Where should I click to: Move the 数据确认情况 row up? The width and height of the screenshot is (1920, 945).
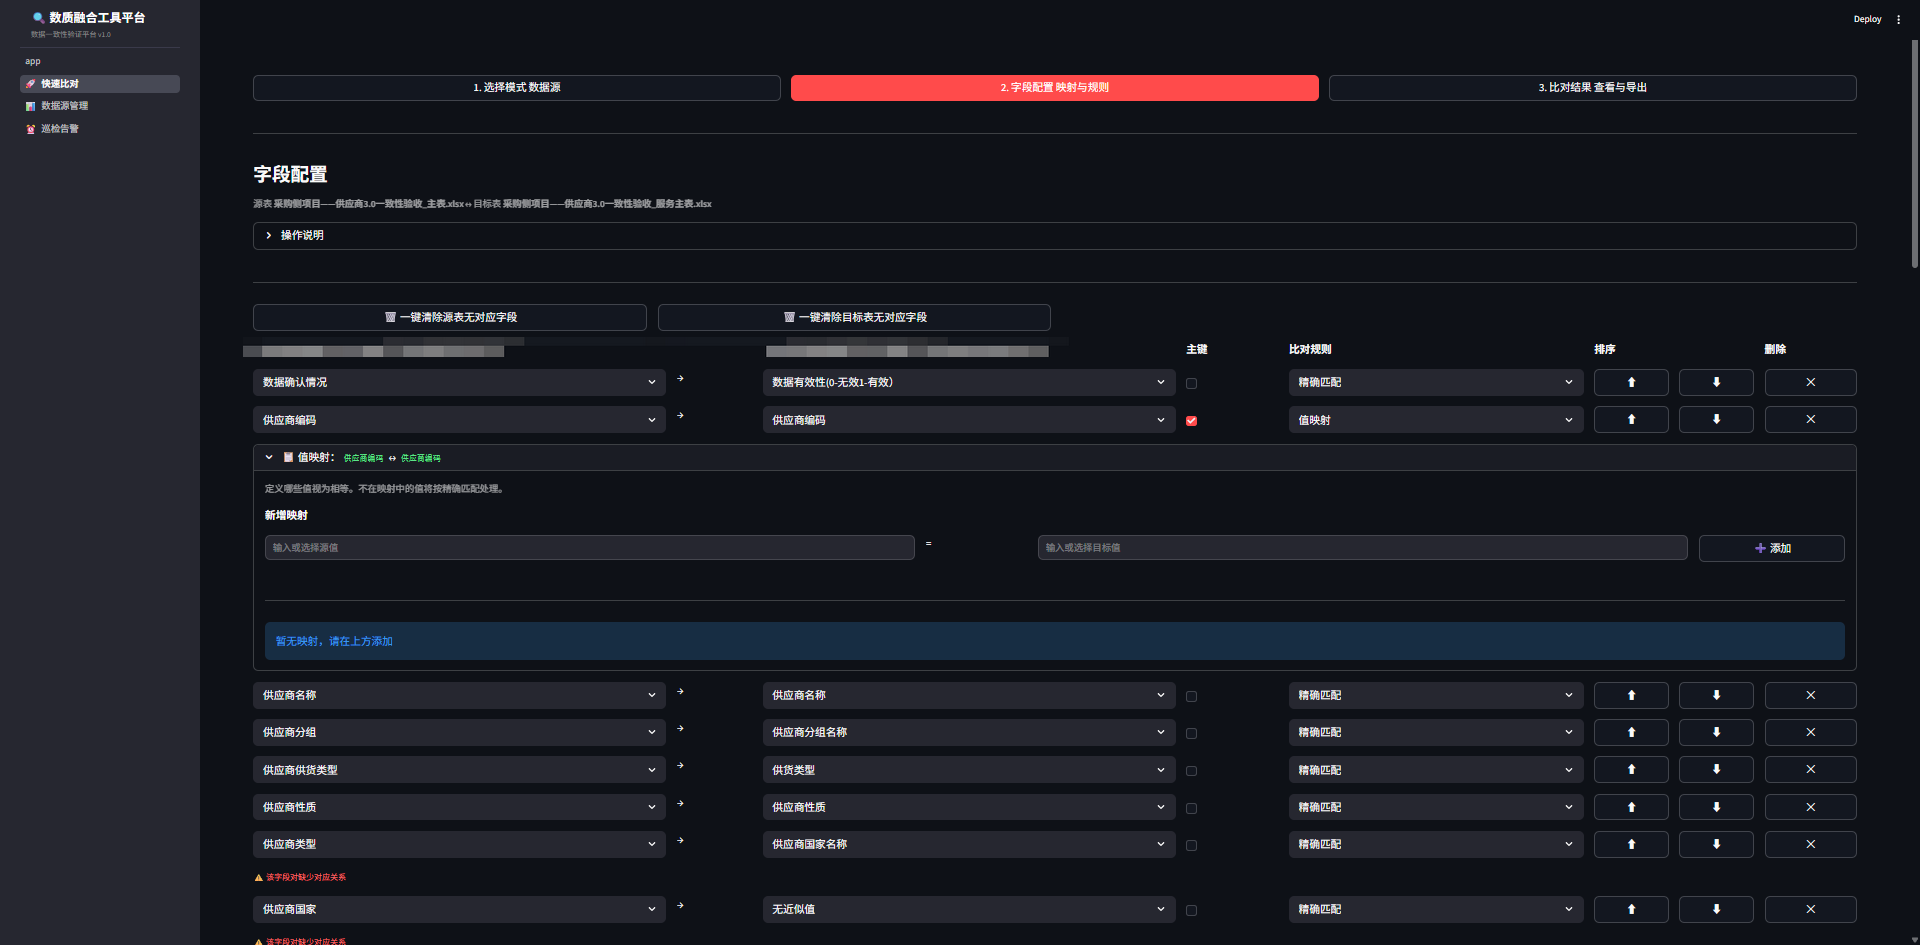[1630, 382]
